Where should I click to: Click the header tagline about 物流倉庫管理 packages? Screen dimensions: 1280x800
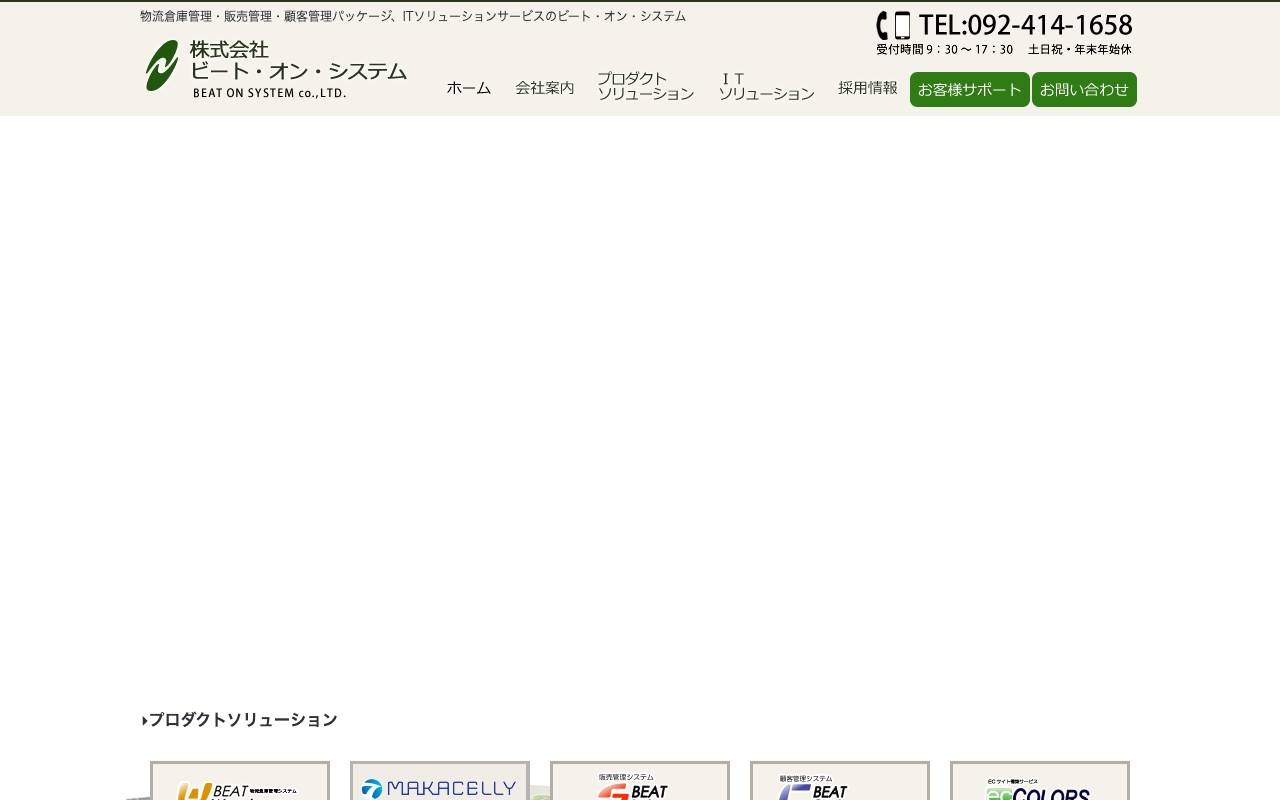point(413,16)
